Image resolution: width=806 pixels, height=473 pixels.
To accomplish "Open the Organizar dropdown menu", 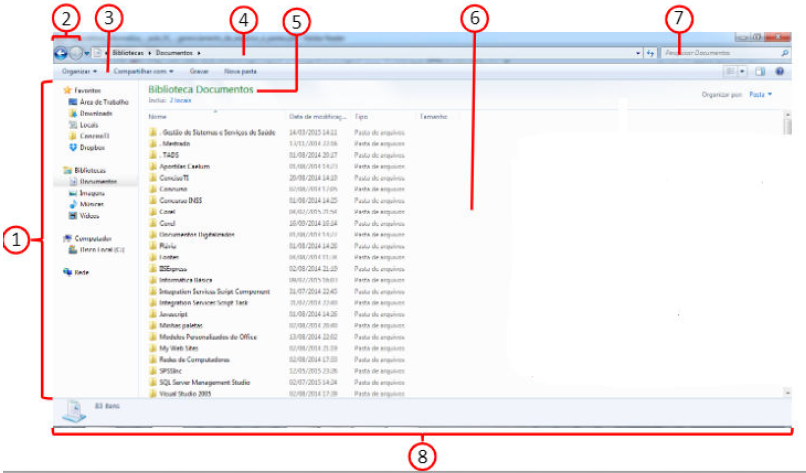I will 79,72.
